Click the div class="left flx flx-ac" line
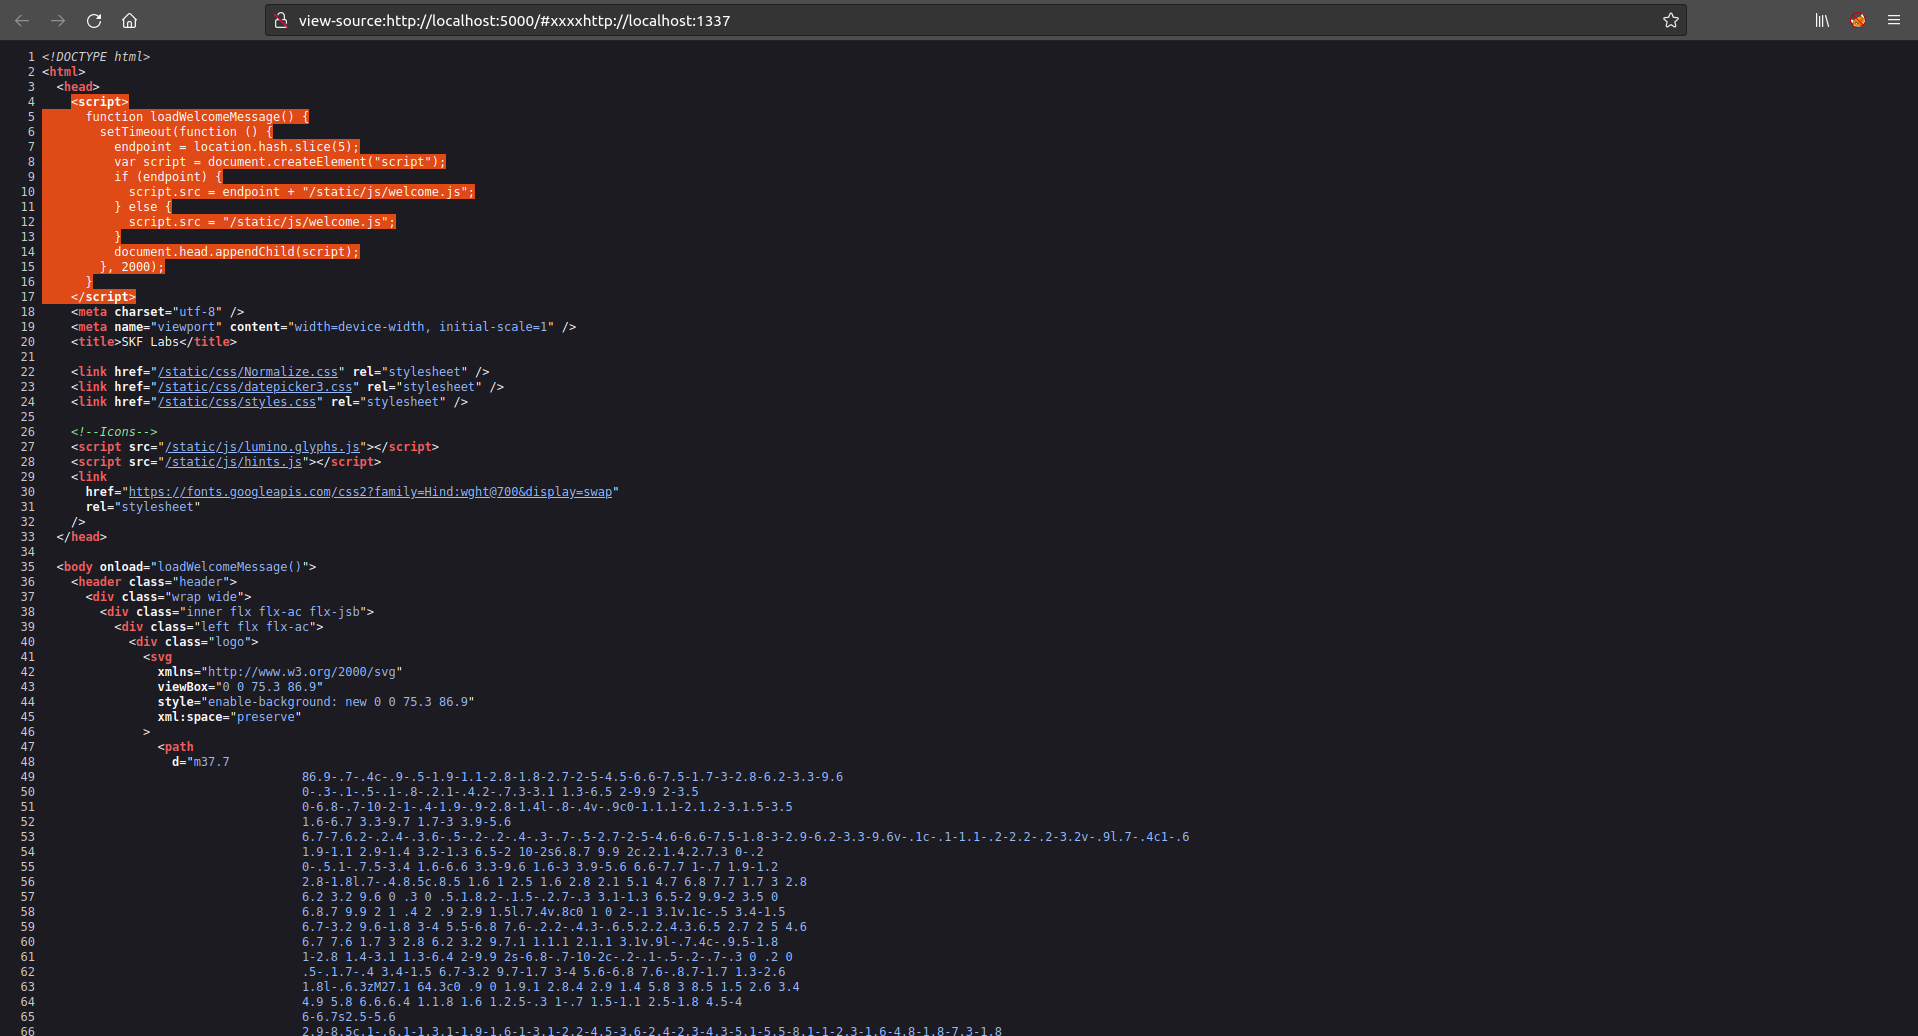Viewport: 1918px width, 1036px height. point(219,627)
